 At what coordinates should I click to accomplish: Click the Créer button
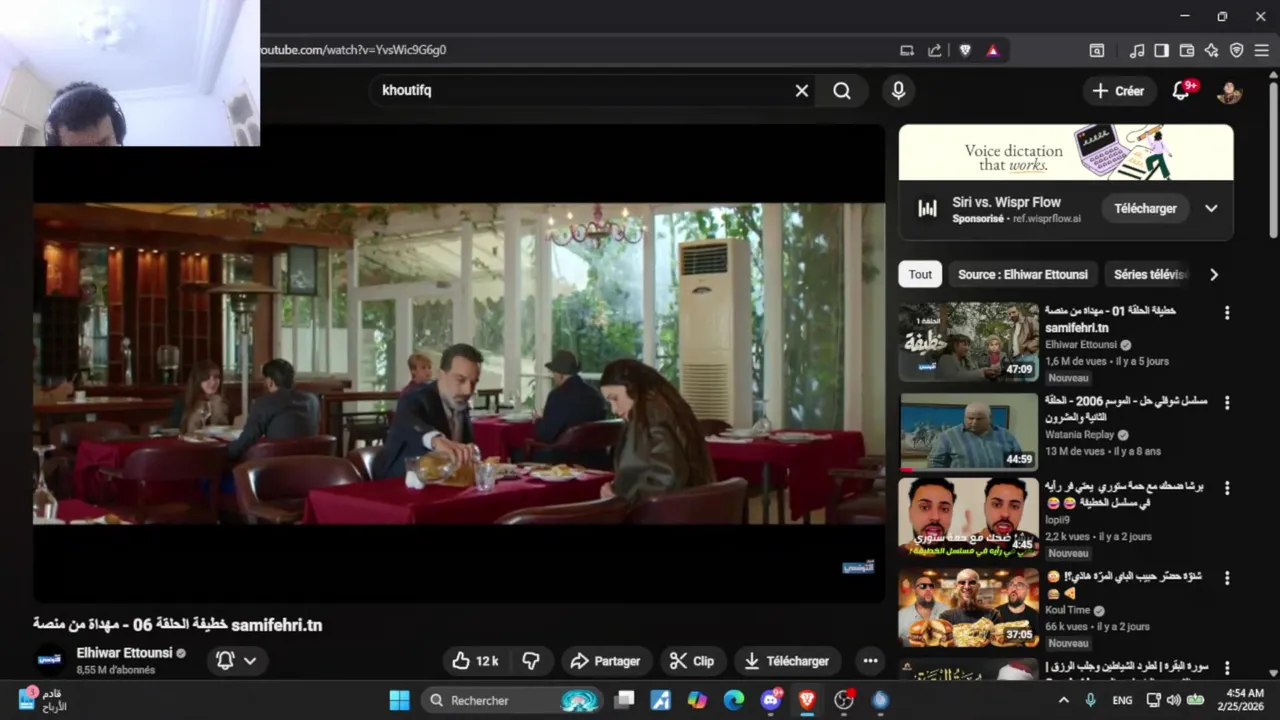tap(1118, 91)
